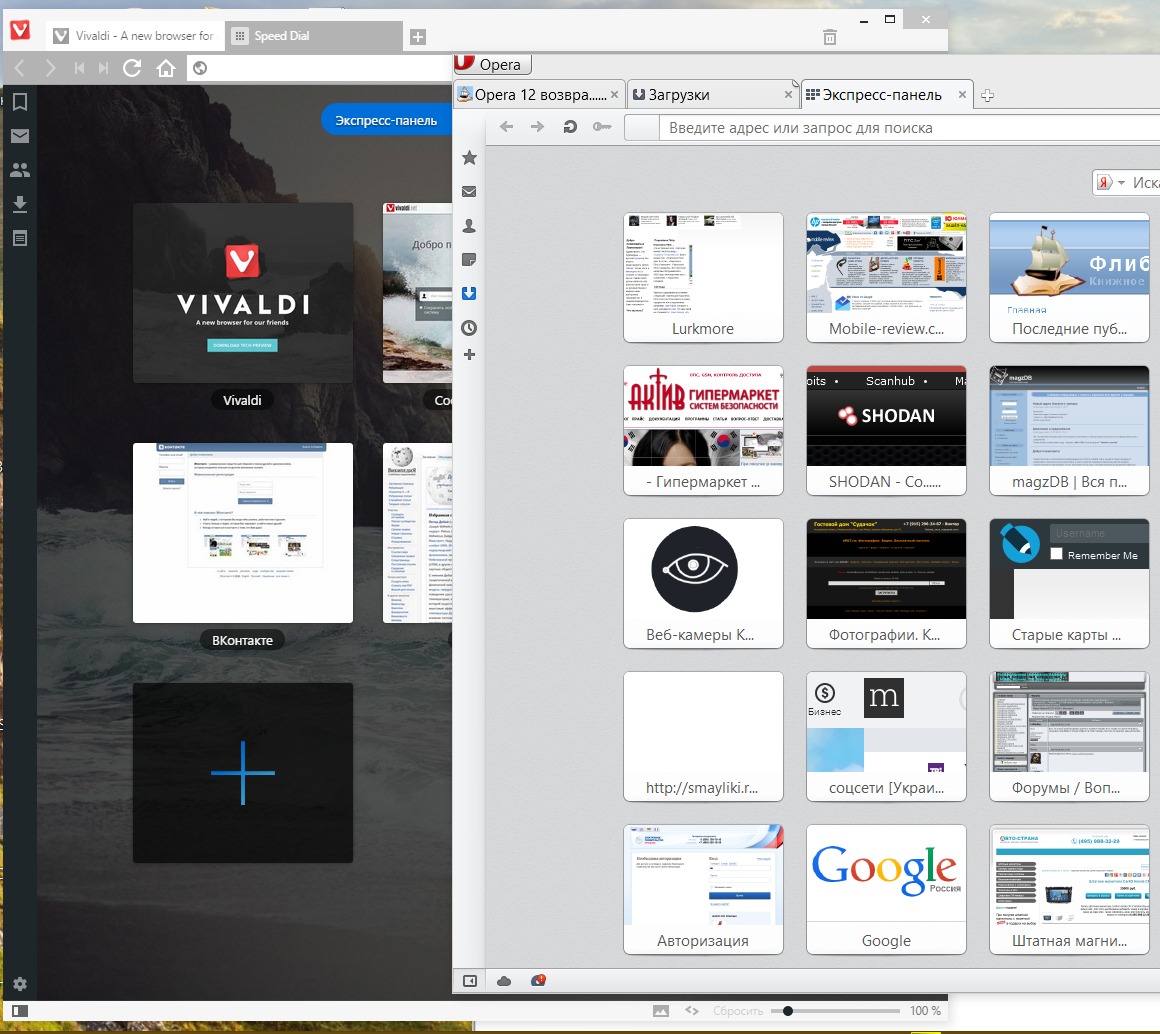This screenshot has height=1034, width=1160.
Task: Click Opera Turbo status icon
Action: pos(539,981)
